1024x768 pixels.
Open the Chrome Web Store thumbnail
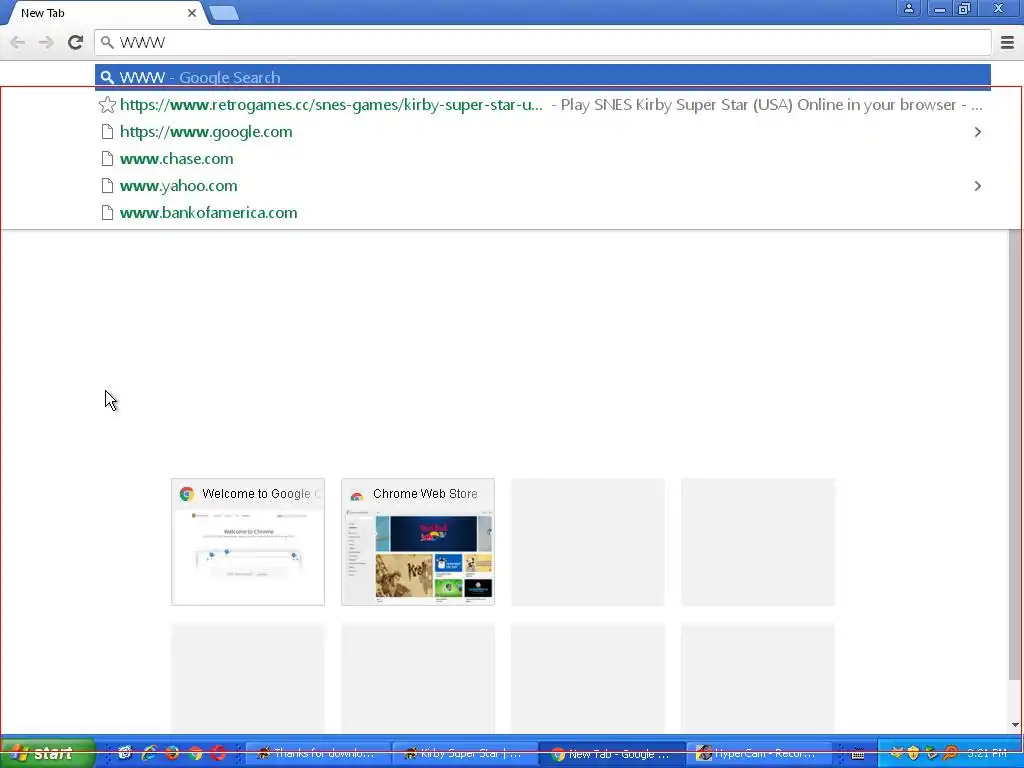click(x=418, y=541)
